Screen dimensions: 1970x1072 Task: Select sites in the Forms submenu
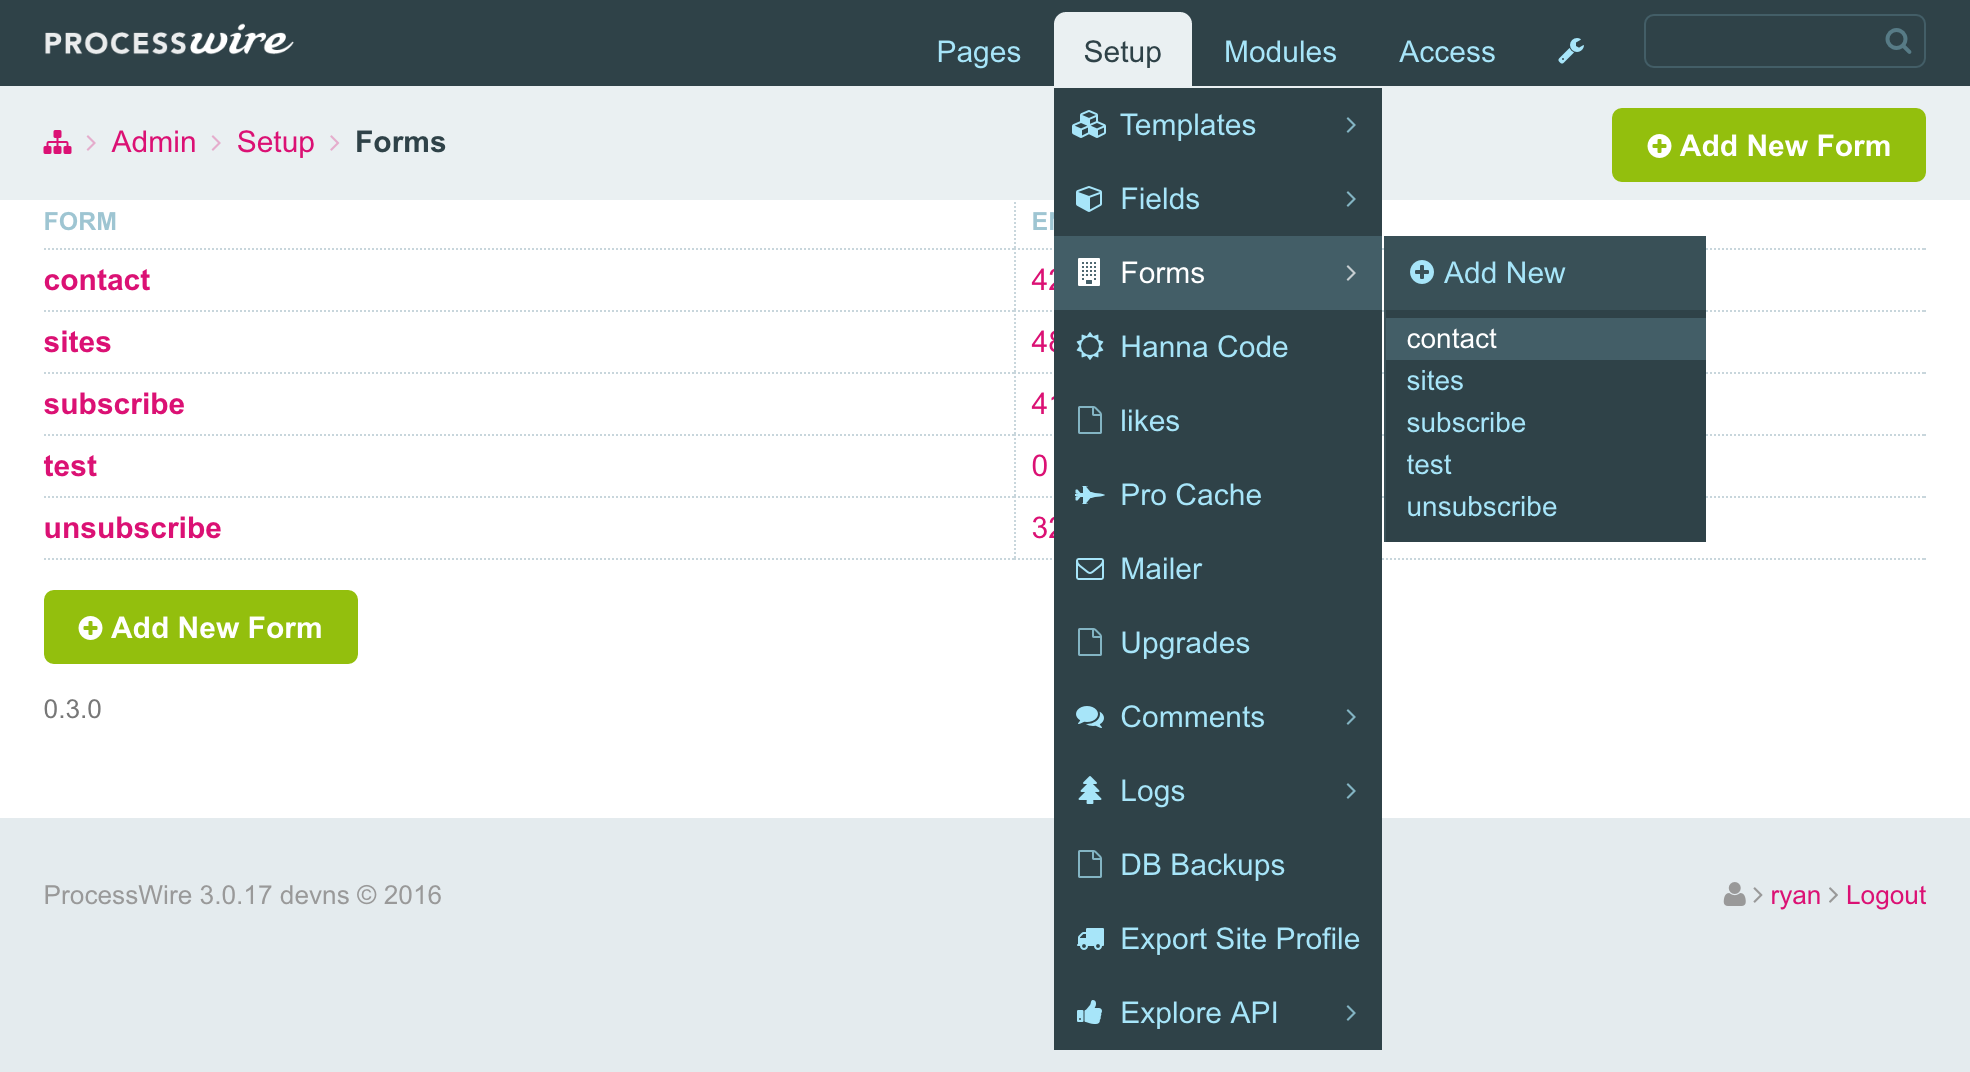(1545, 381)
